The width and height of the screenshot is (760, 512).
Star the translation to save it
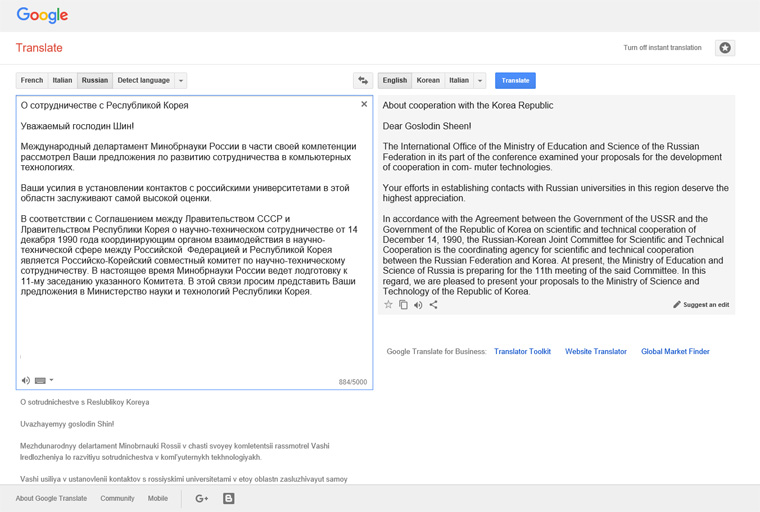(388, 304)
